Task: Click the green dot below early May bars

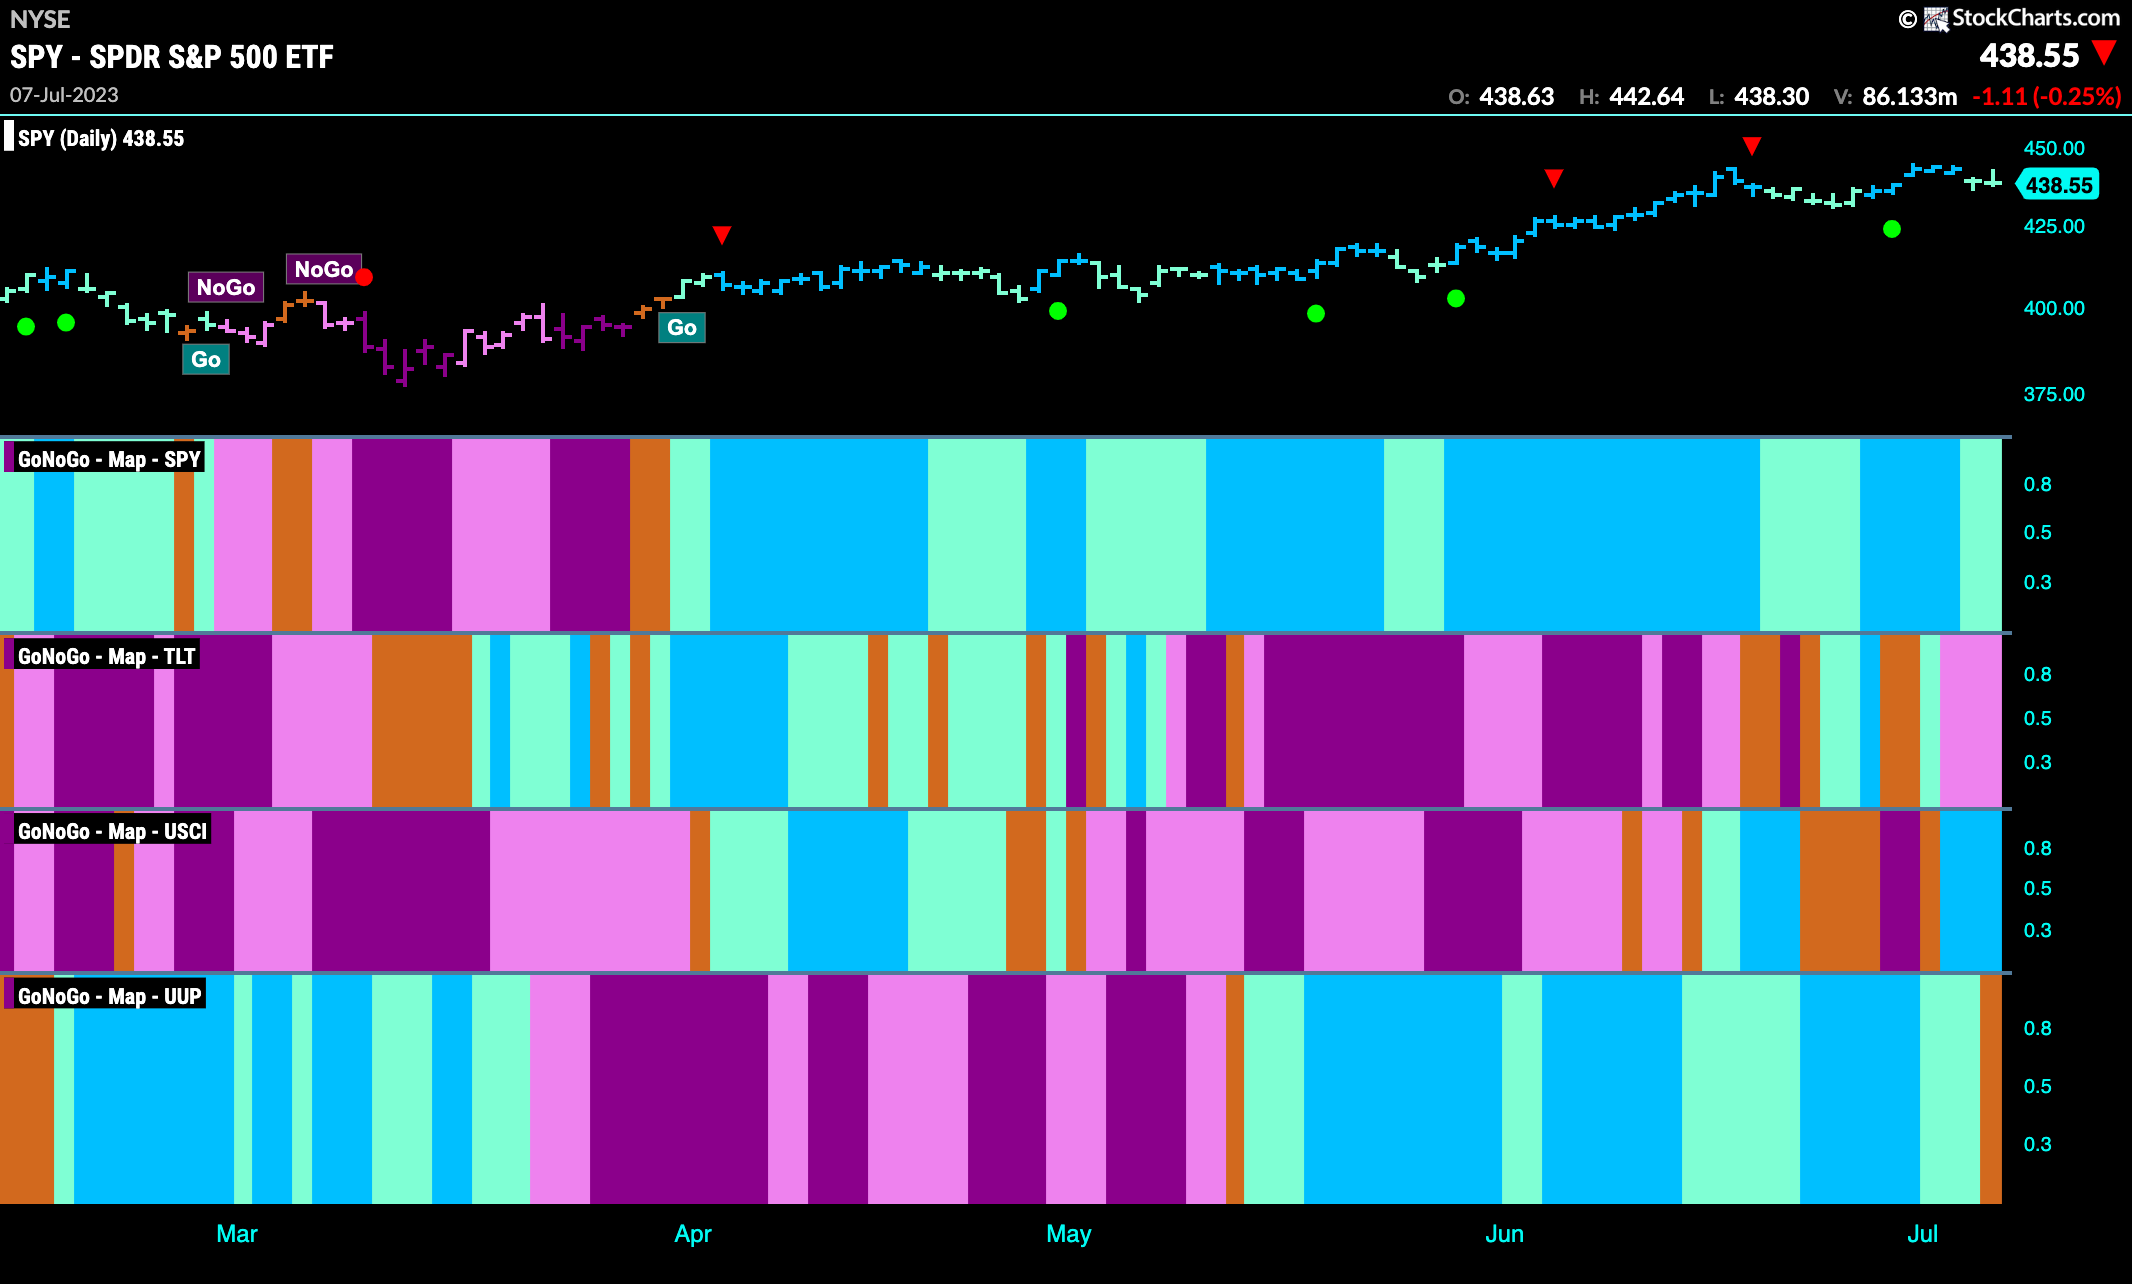Action: coord(1058,311)
